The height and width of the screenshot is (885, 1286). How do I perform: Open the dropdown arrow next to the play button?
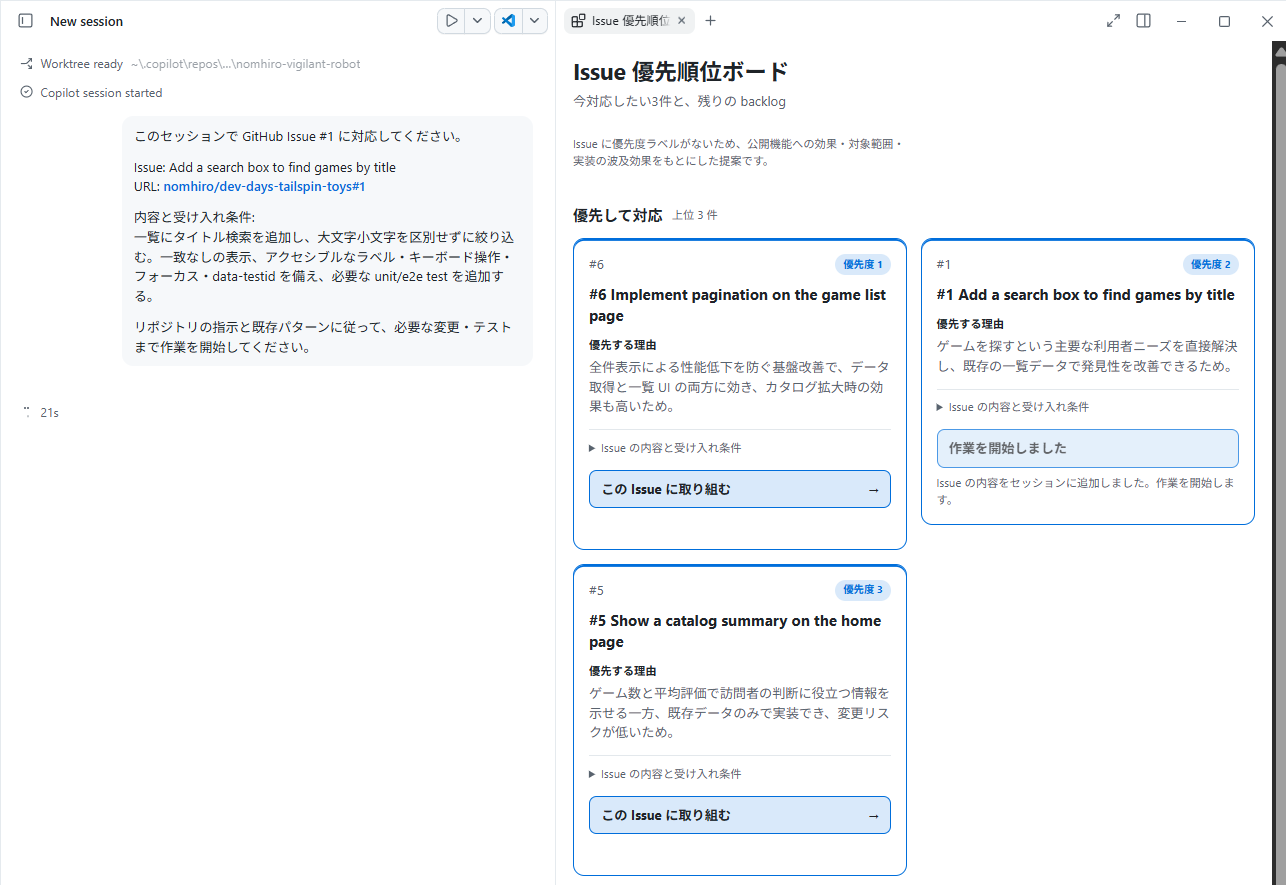pyautogui.click(x=478, y=21)
